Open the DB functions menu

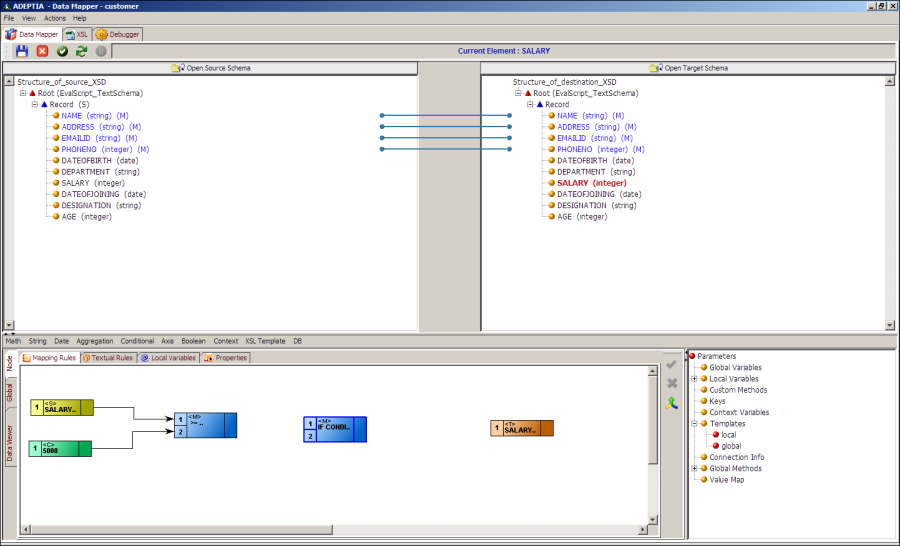pos(297,341)
